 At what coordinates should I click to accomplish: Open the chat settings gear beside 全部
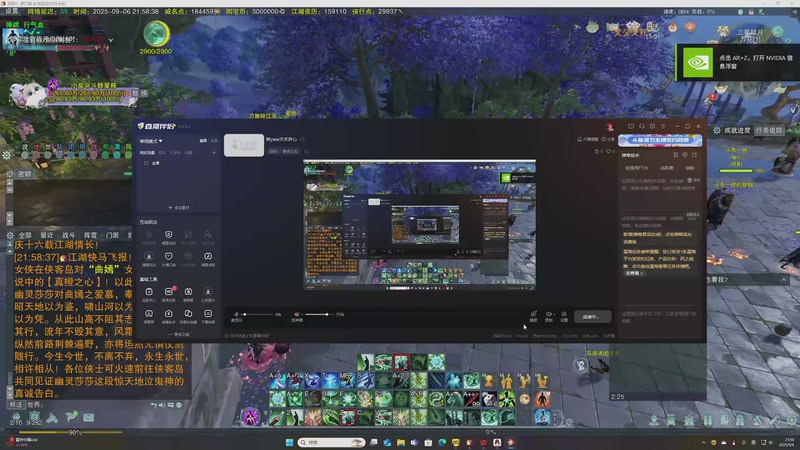tap(10, 235)
